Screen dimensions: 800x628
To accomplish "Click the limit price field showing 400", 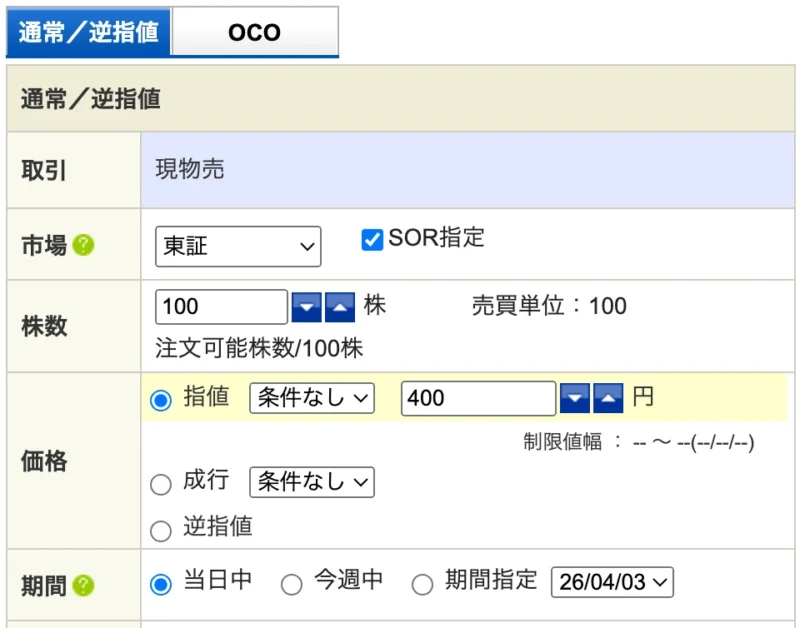I will [478, 398].
